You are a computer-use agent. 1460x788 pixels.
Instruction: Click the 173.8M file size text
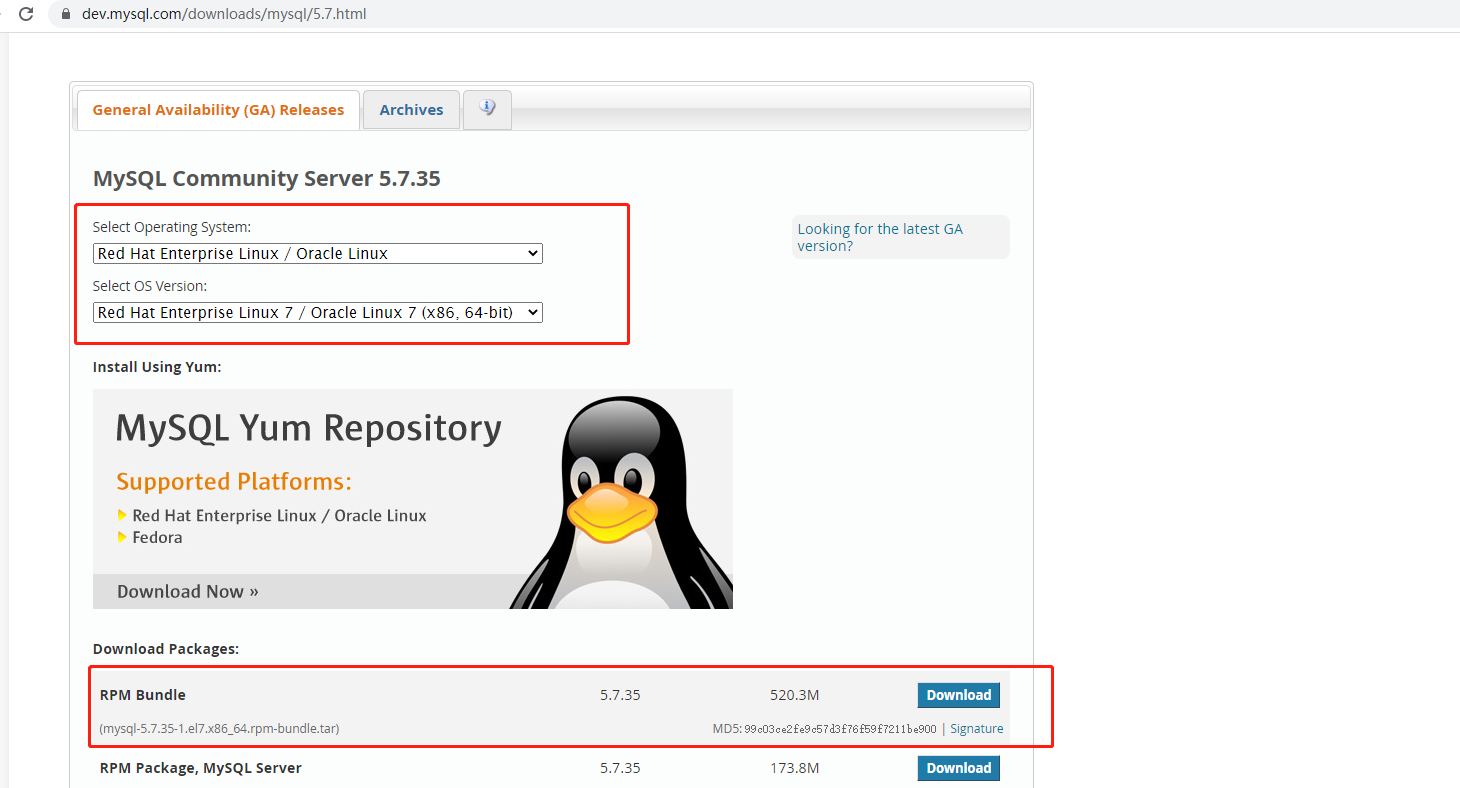click(x=795, y=768)
